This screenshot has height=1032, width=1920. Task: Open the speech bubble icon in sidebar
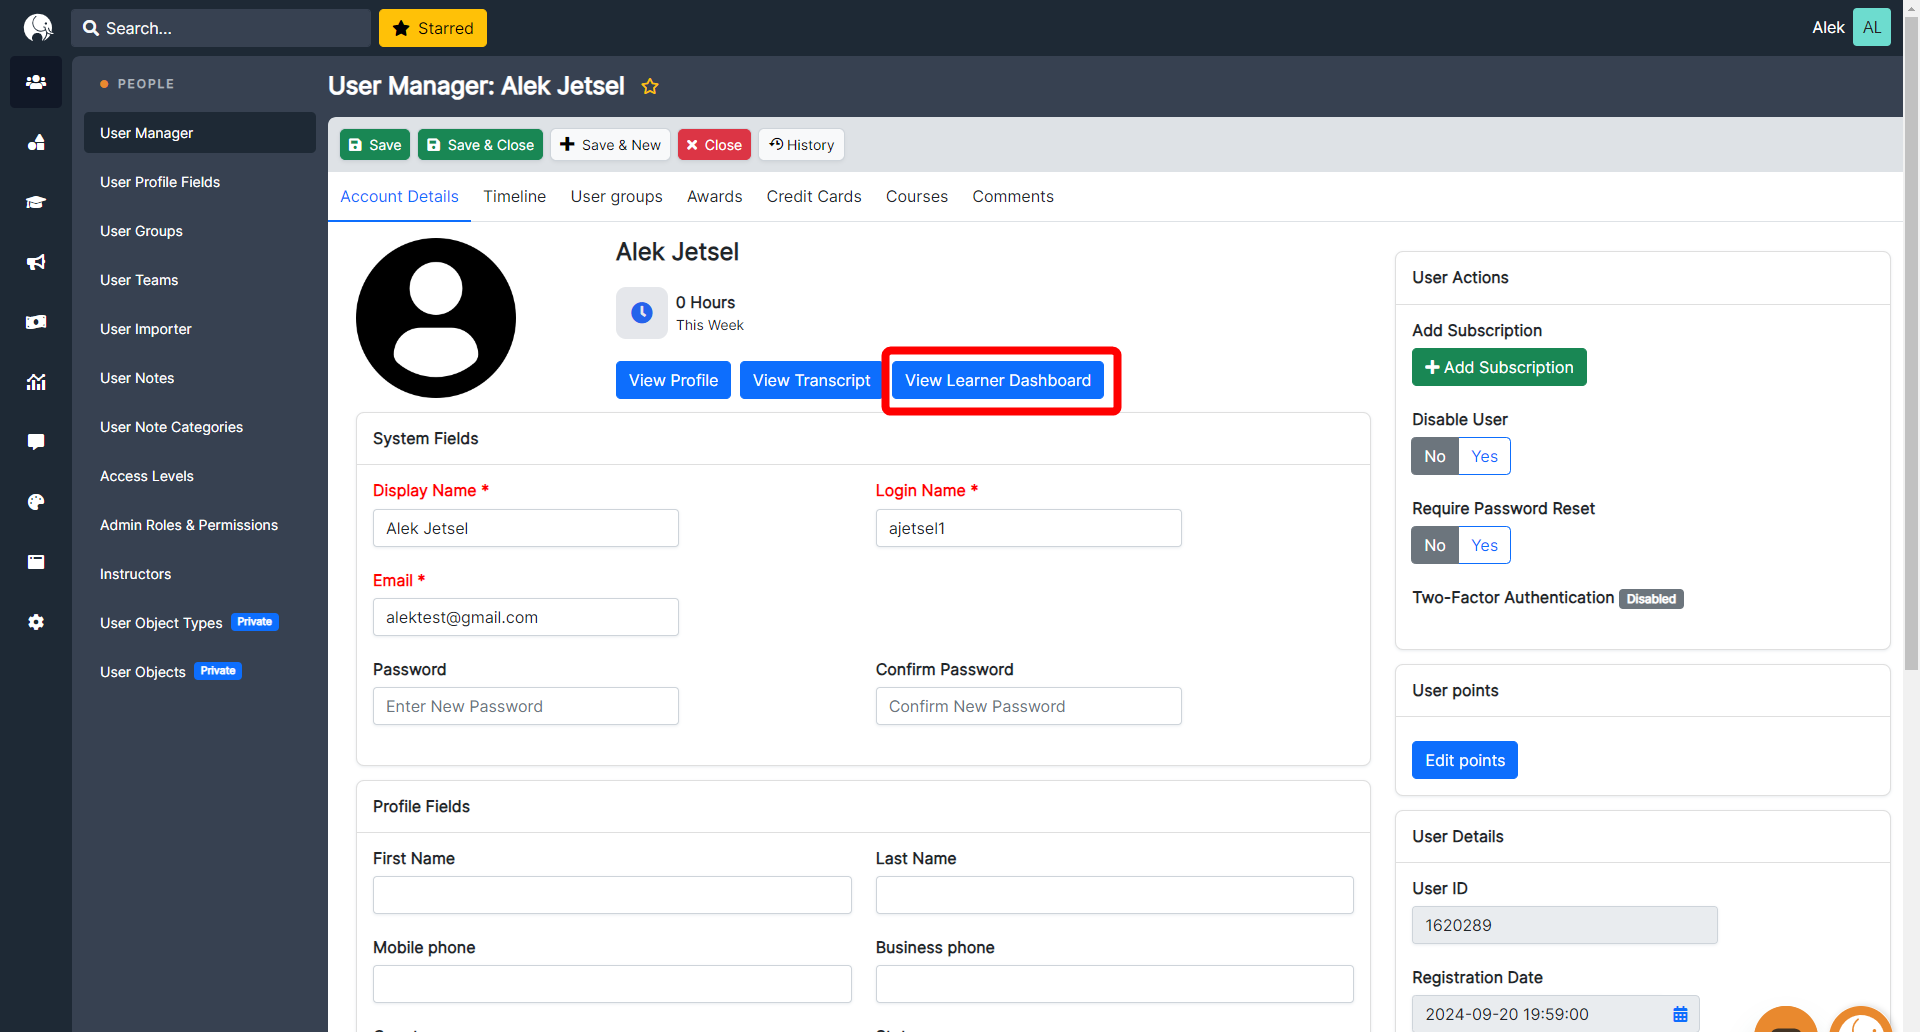pos(36,442)
